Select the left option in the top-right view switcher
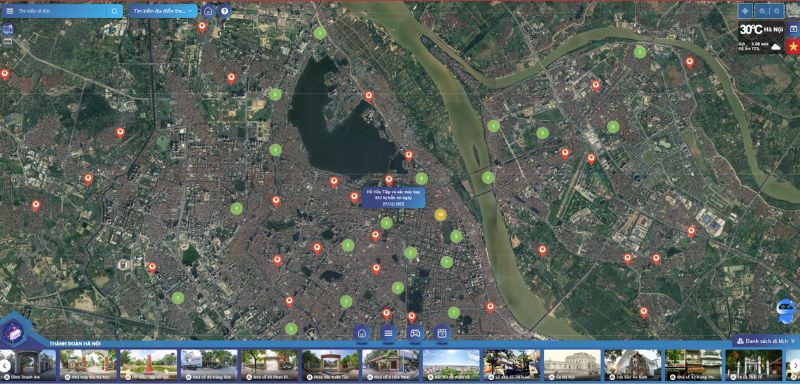 point(762,11)
